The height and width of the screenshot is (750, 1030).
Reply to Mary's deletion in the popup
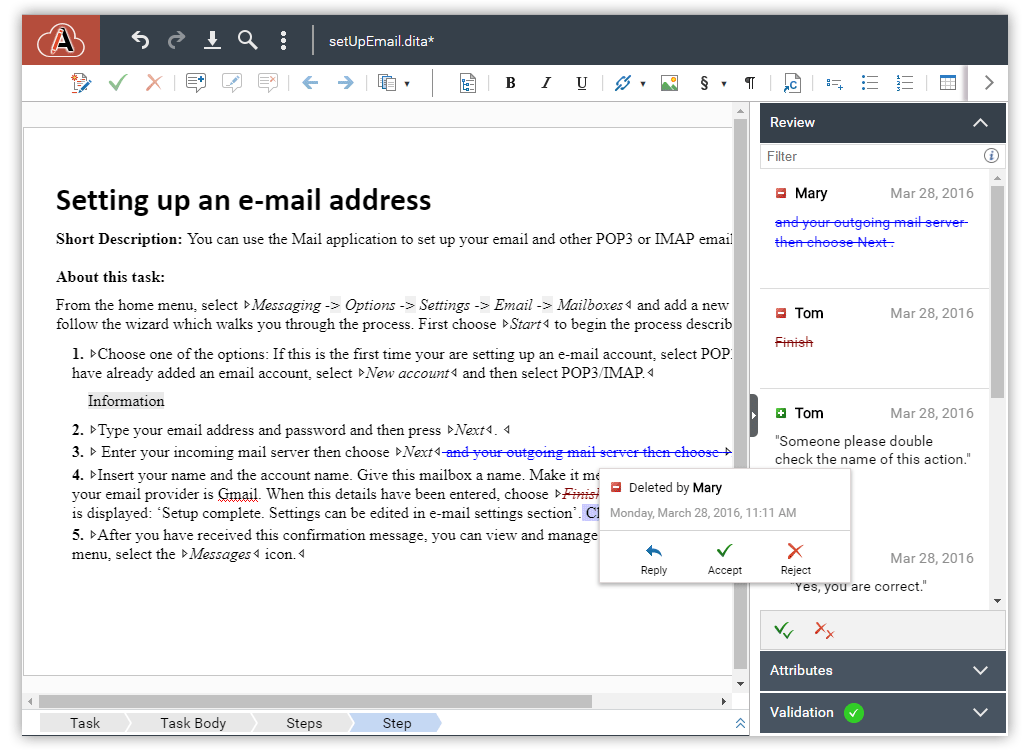654,559
